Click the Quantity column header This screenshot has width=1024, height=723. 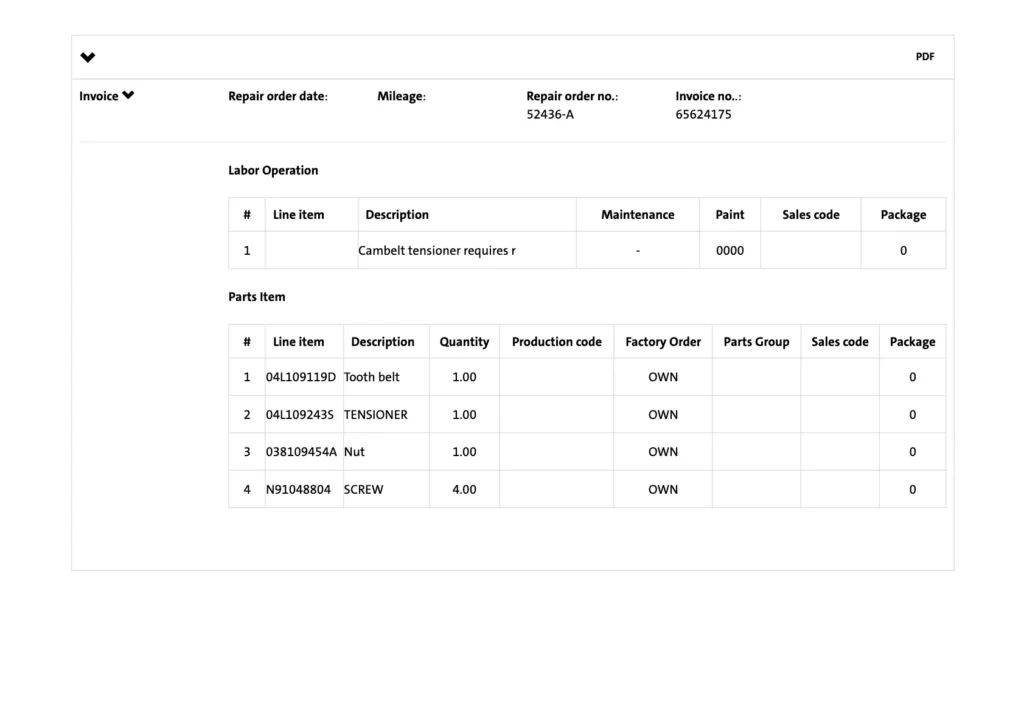(x=464, y=342)
